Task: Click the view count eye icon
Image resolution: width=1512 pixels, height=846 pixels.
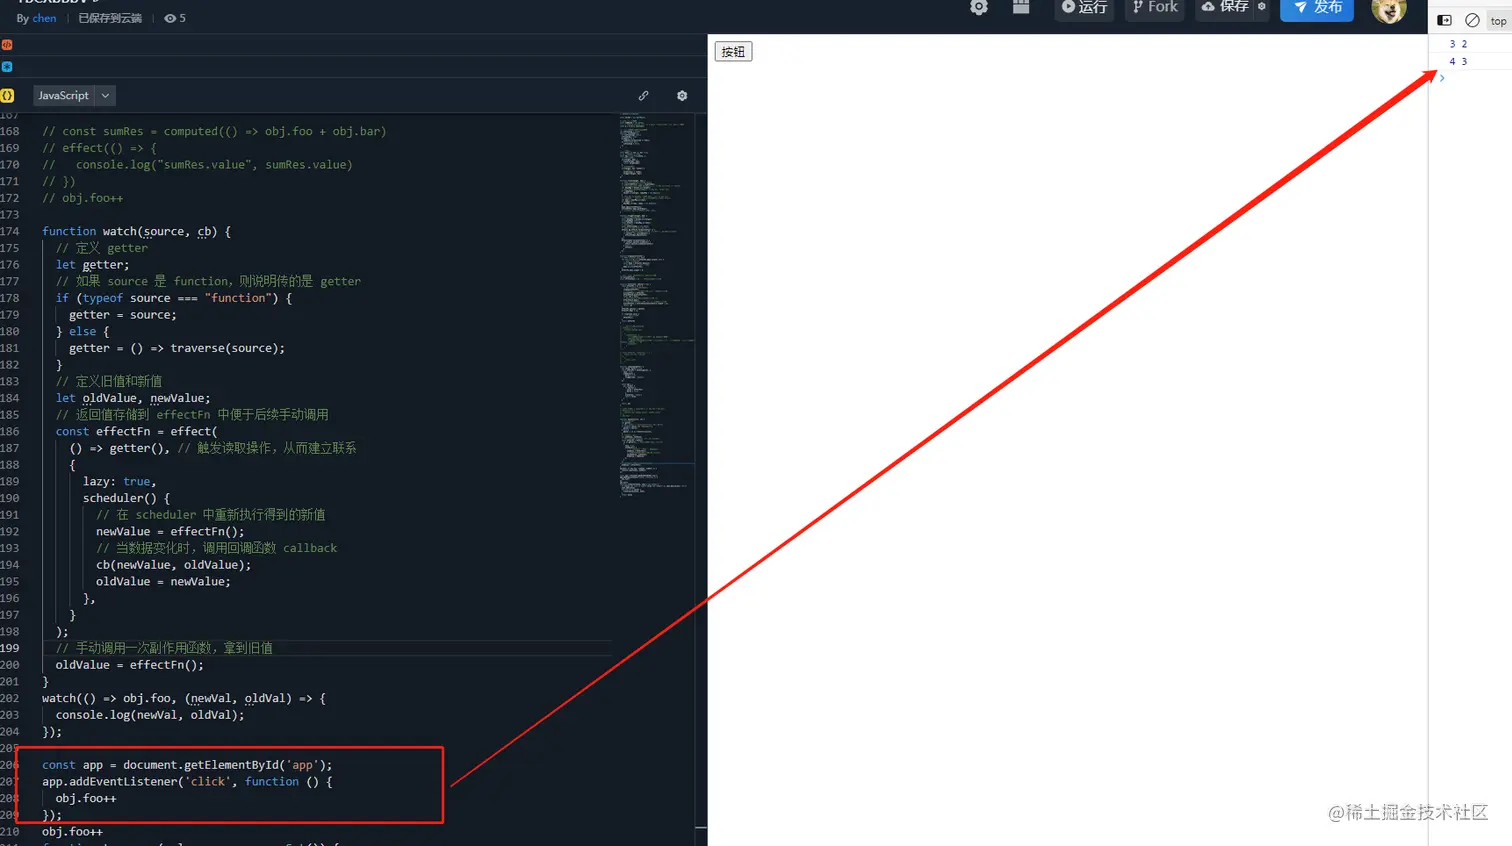Action: 170,18
